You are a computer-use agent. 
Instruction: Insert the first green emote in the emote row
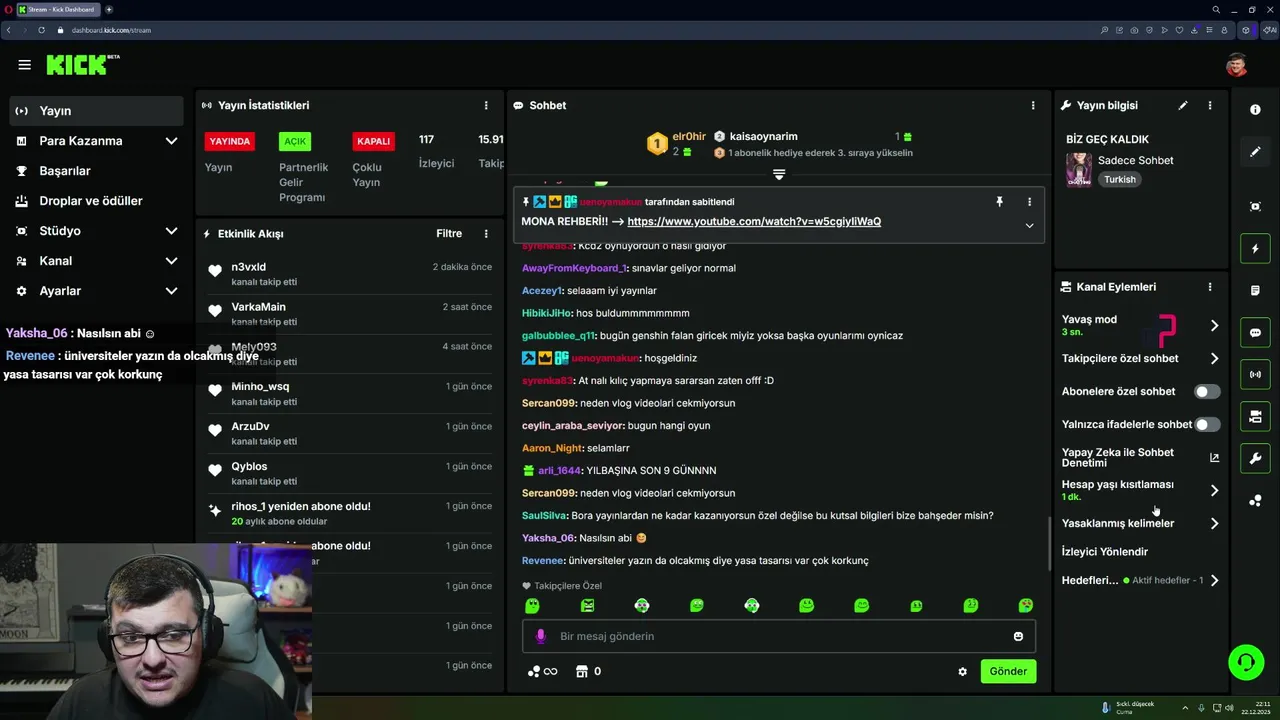point(532,606)
